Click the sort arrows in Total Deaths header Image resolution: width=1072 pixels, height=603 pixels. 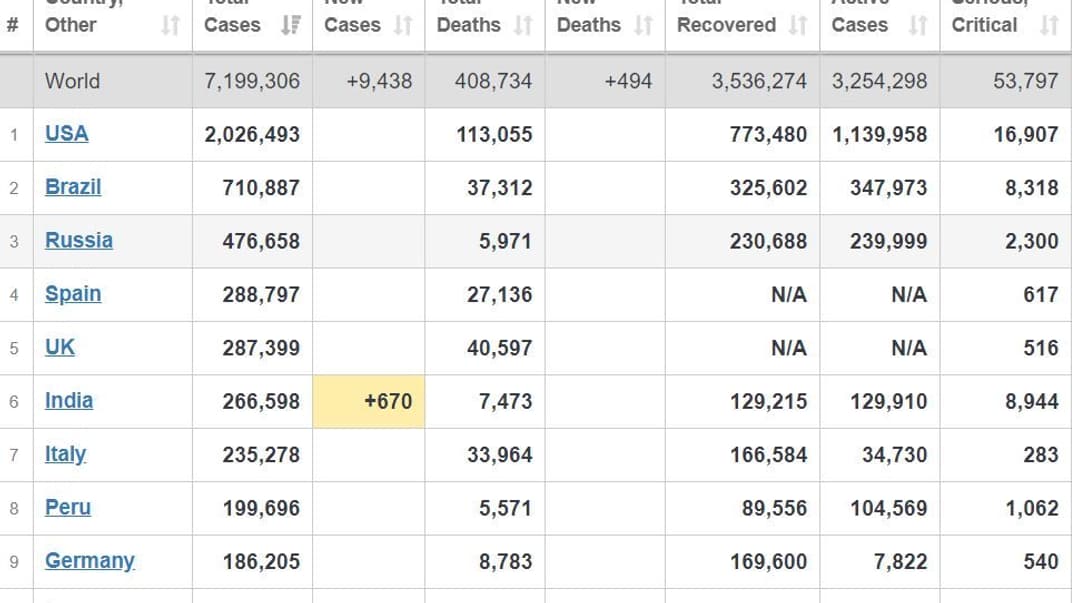point(523,25)
